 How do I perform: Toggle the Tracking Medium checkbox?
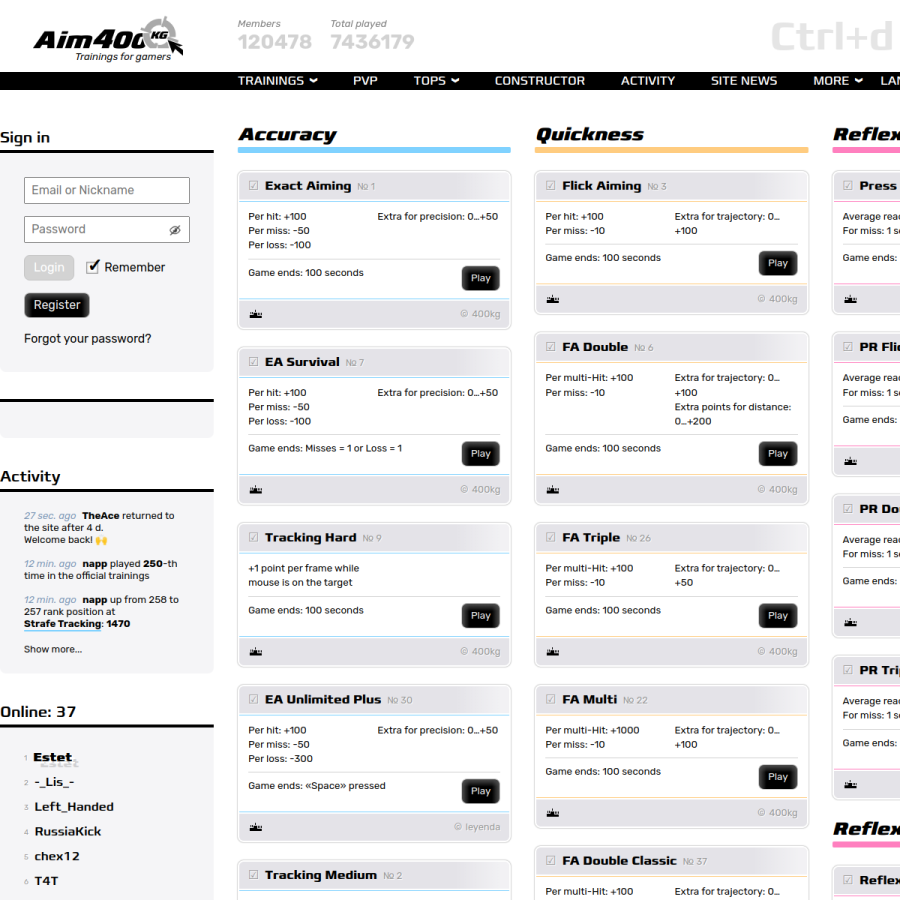pos(253,875)
